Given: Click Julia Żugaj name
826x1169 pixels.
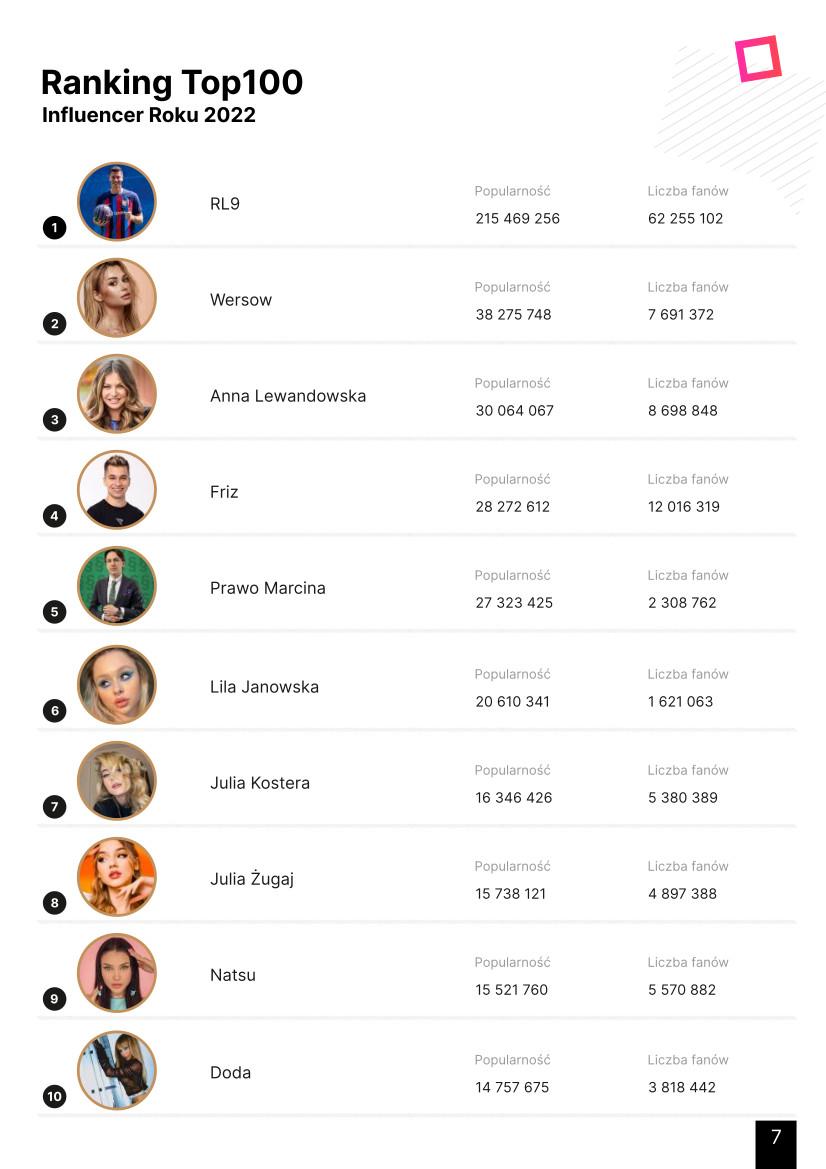Looking at the screenshot, I should tap(252, 879).
